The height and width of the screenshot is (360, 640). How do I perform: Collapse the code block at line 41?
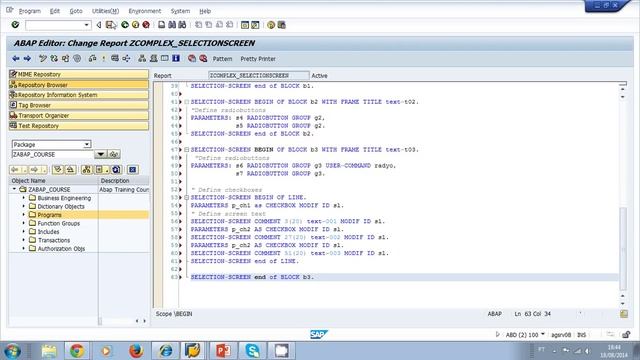point(187,102)
